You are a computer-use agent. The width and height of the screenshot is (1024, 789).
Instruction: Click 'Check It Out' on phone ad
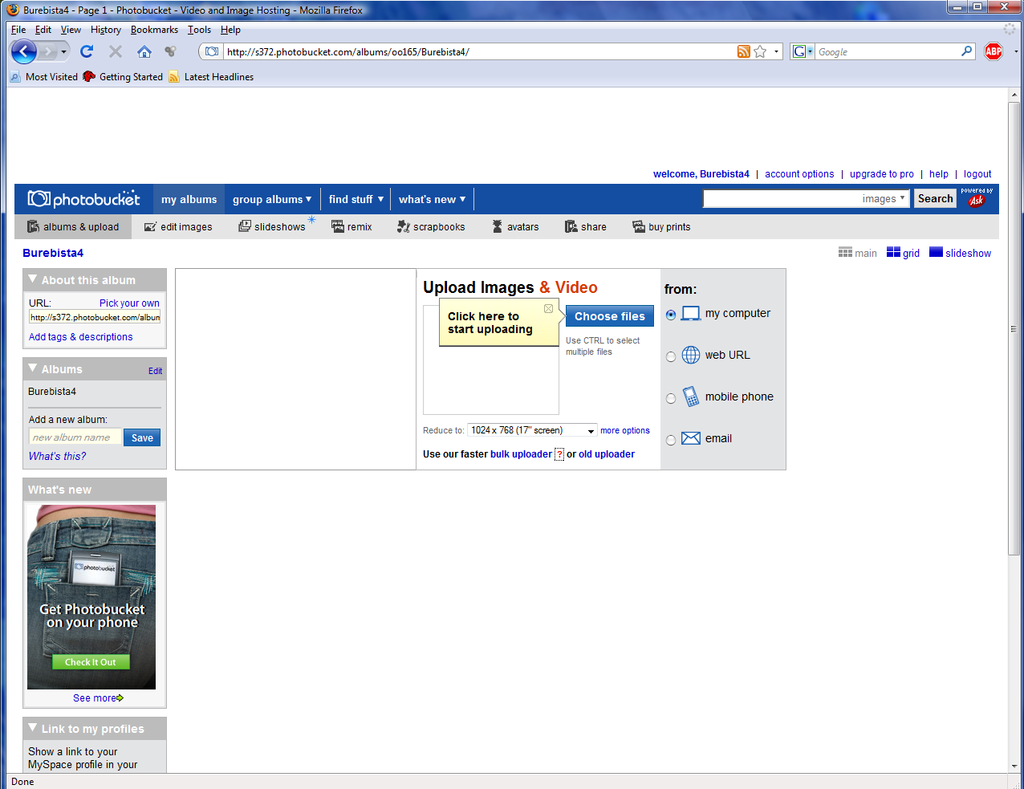coord(91,662)
